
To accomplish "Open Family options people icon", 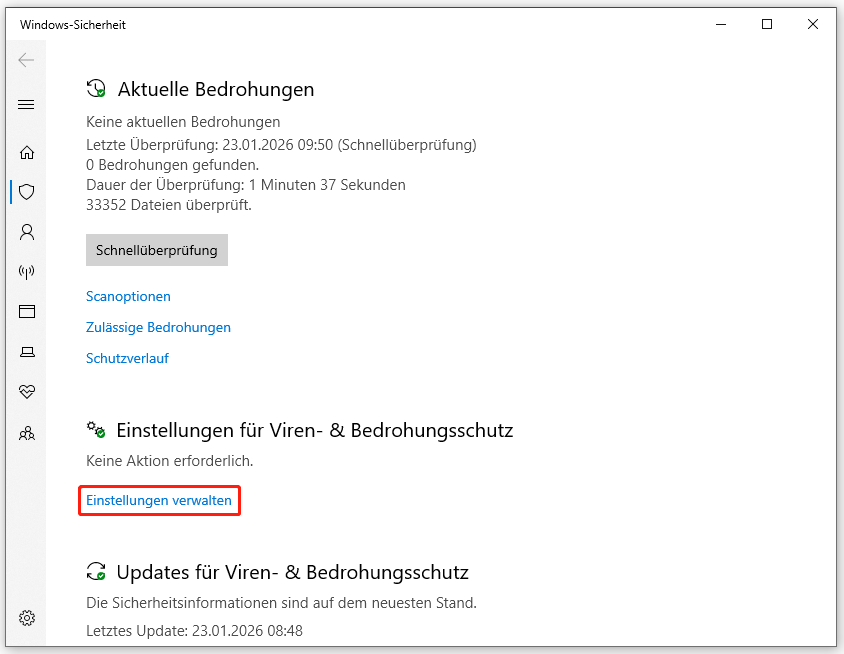I will [26, 433].
